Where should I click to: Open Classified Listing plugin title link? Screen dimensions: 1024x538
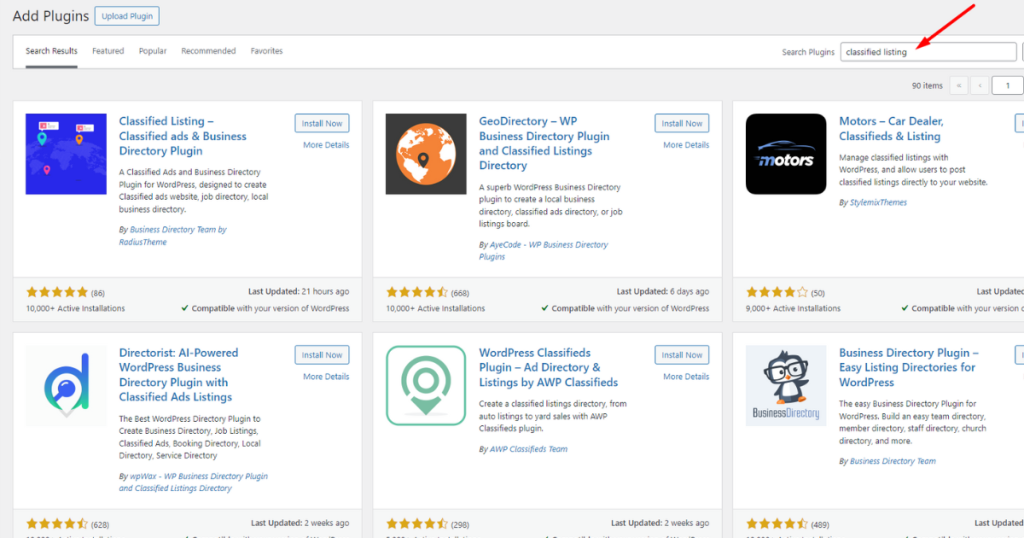[x=183, y=136]
